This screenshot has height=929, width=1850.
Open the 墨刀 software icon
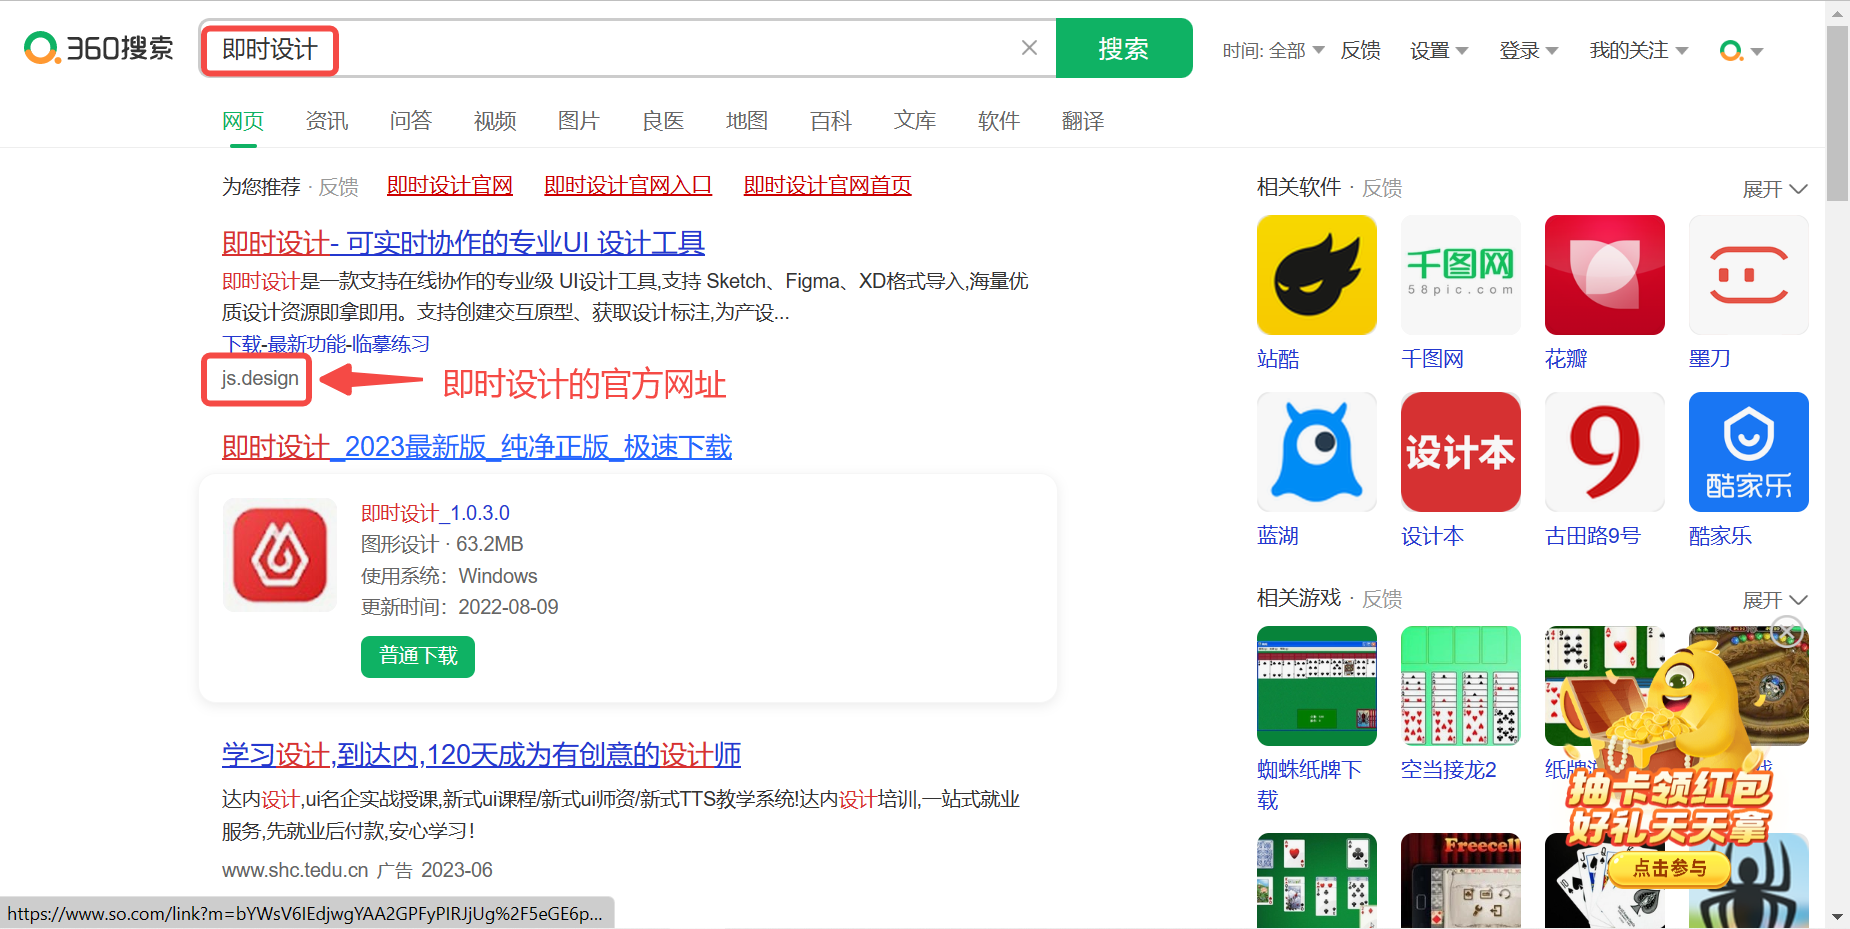1748,275
